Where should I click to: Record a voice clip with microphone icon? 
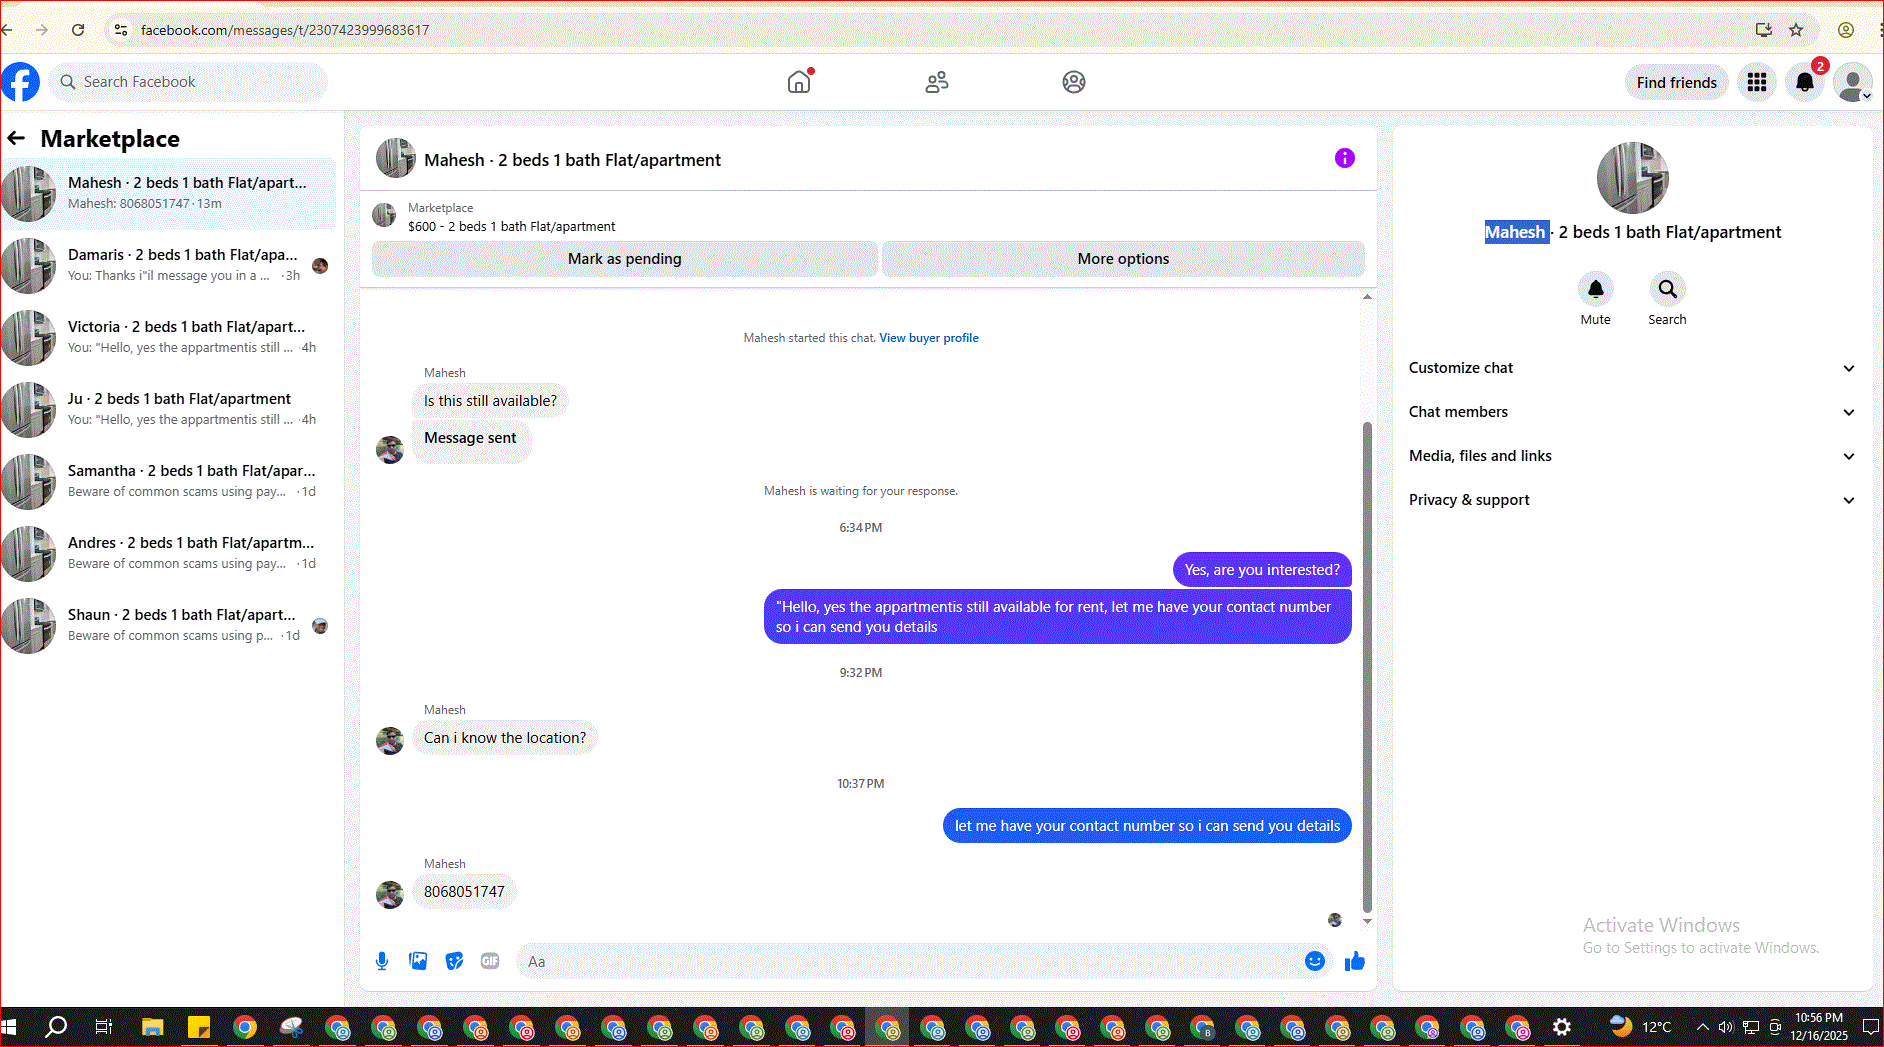tap(382, 961)
